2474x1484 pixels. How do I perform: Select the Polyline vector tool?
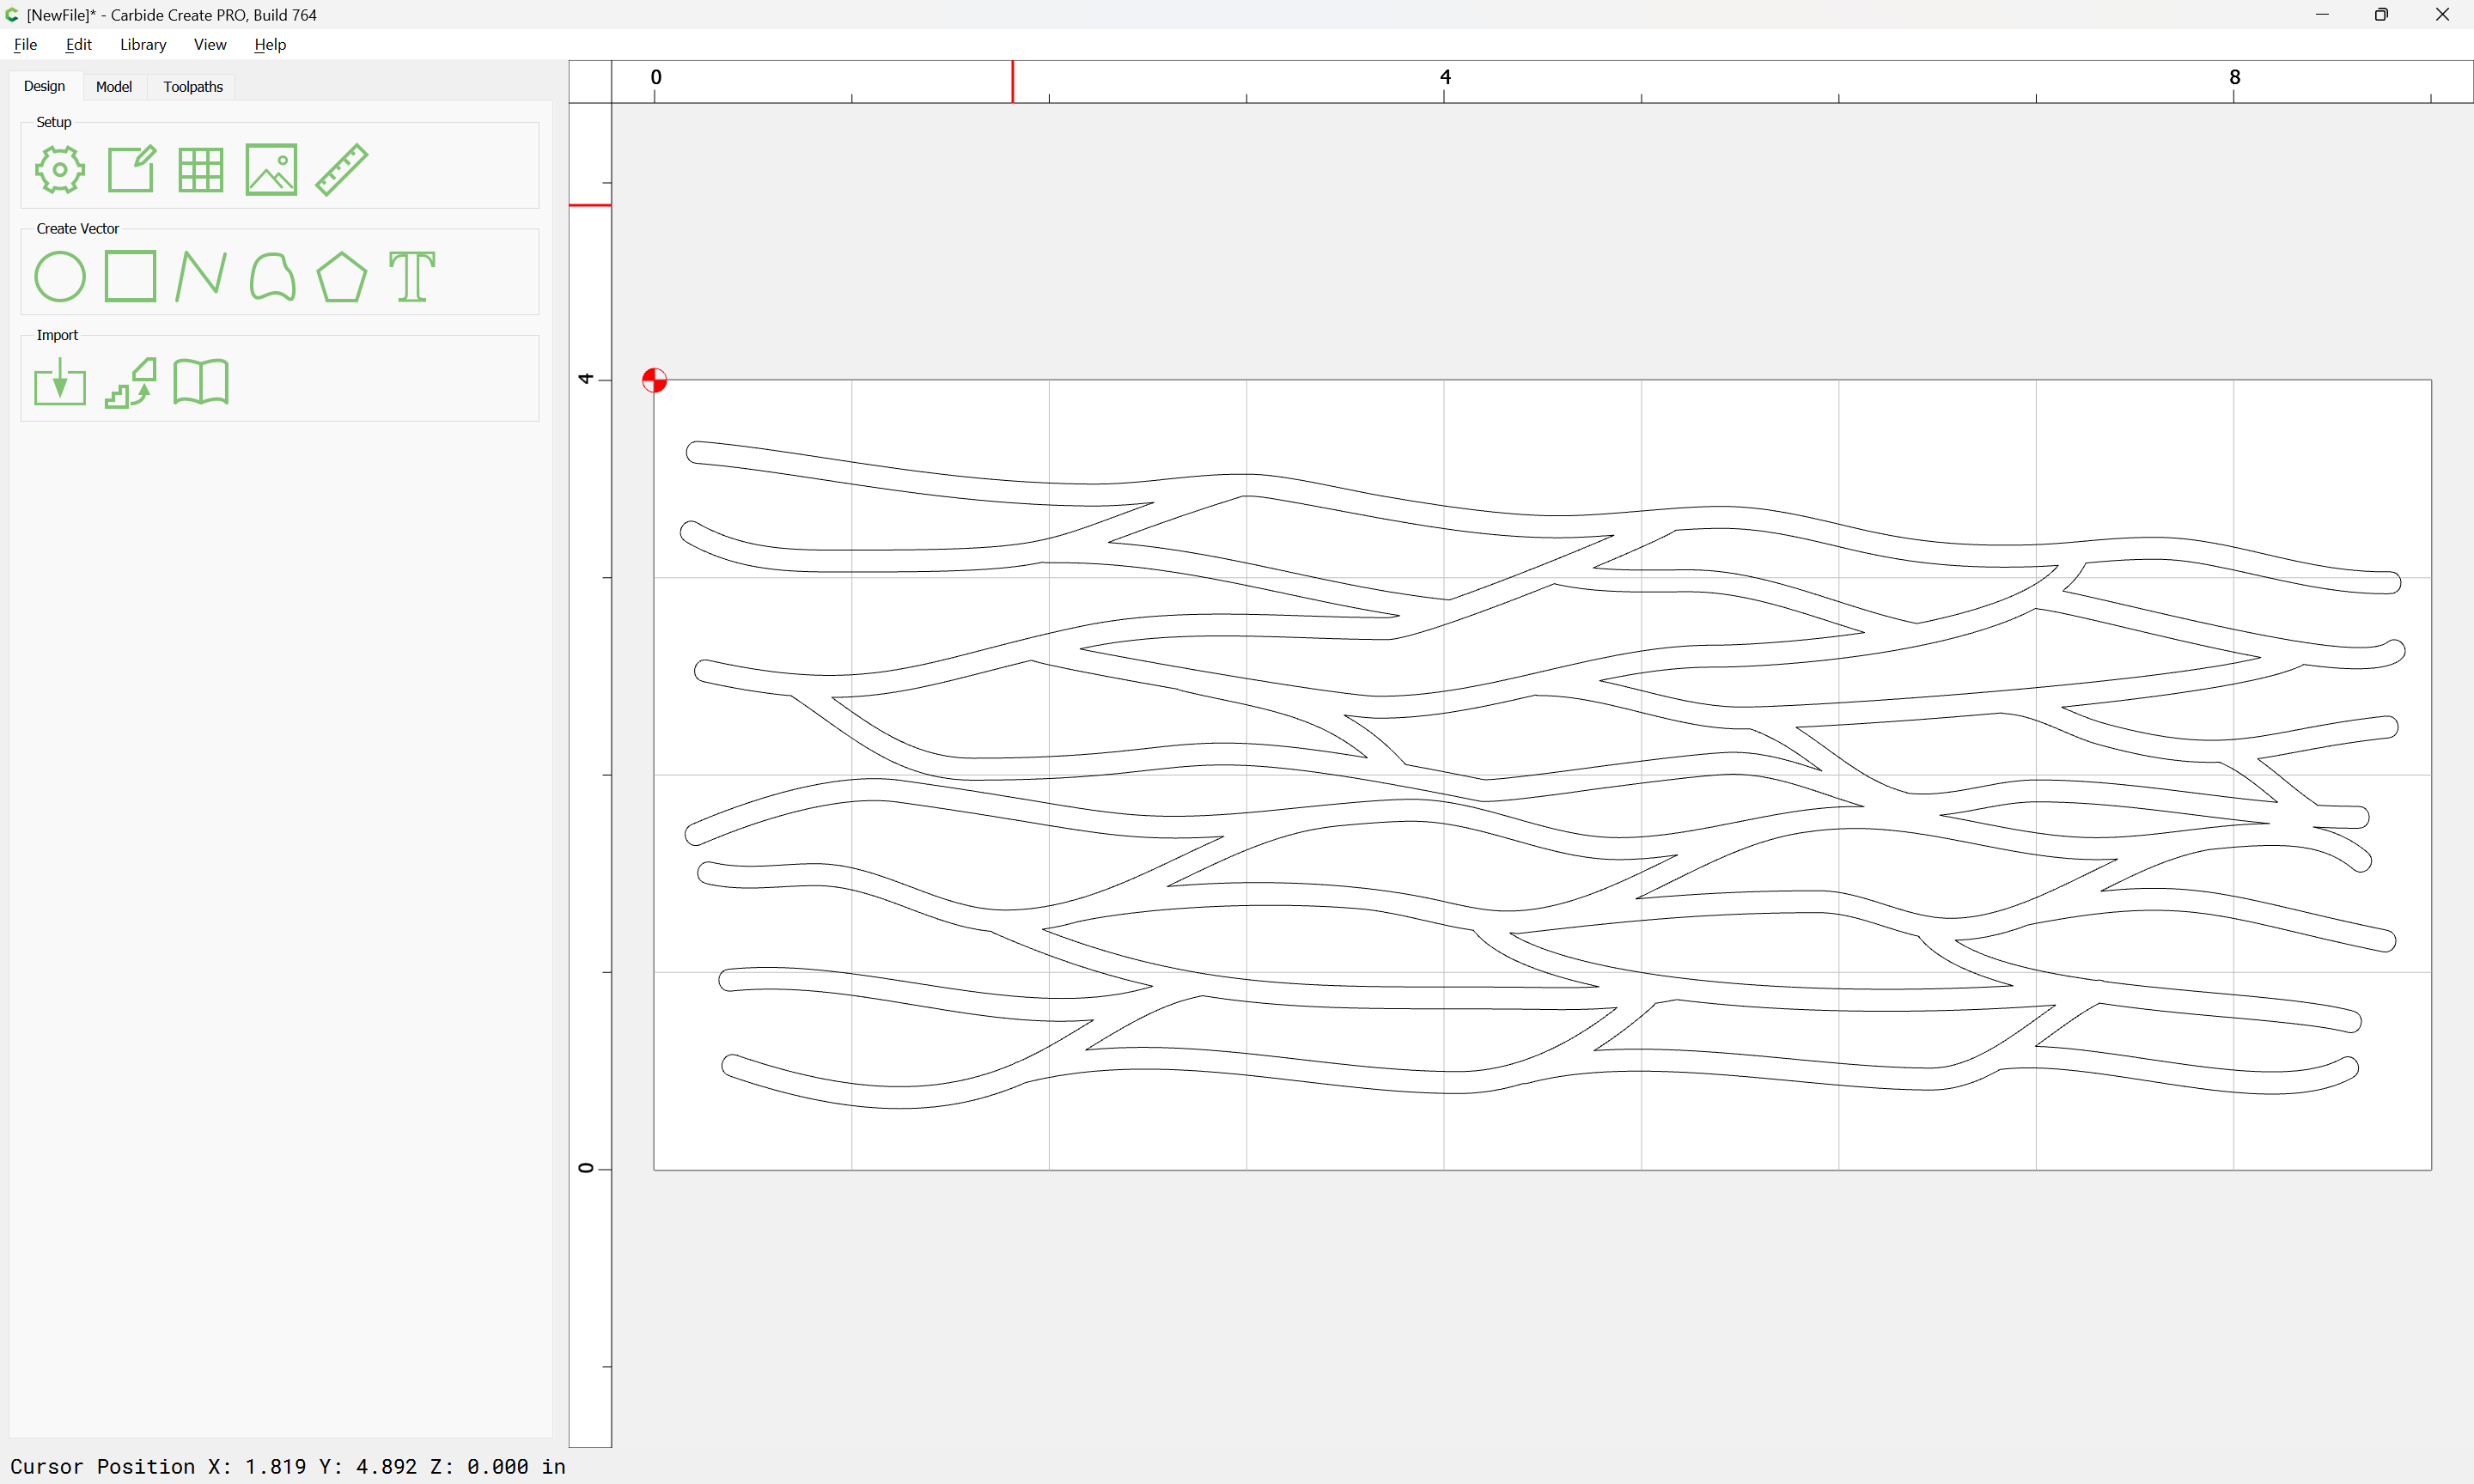click(201, 276)
